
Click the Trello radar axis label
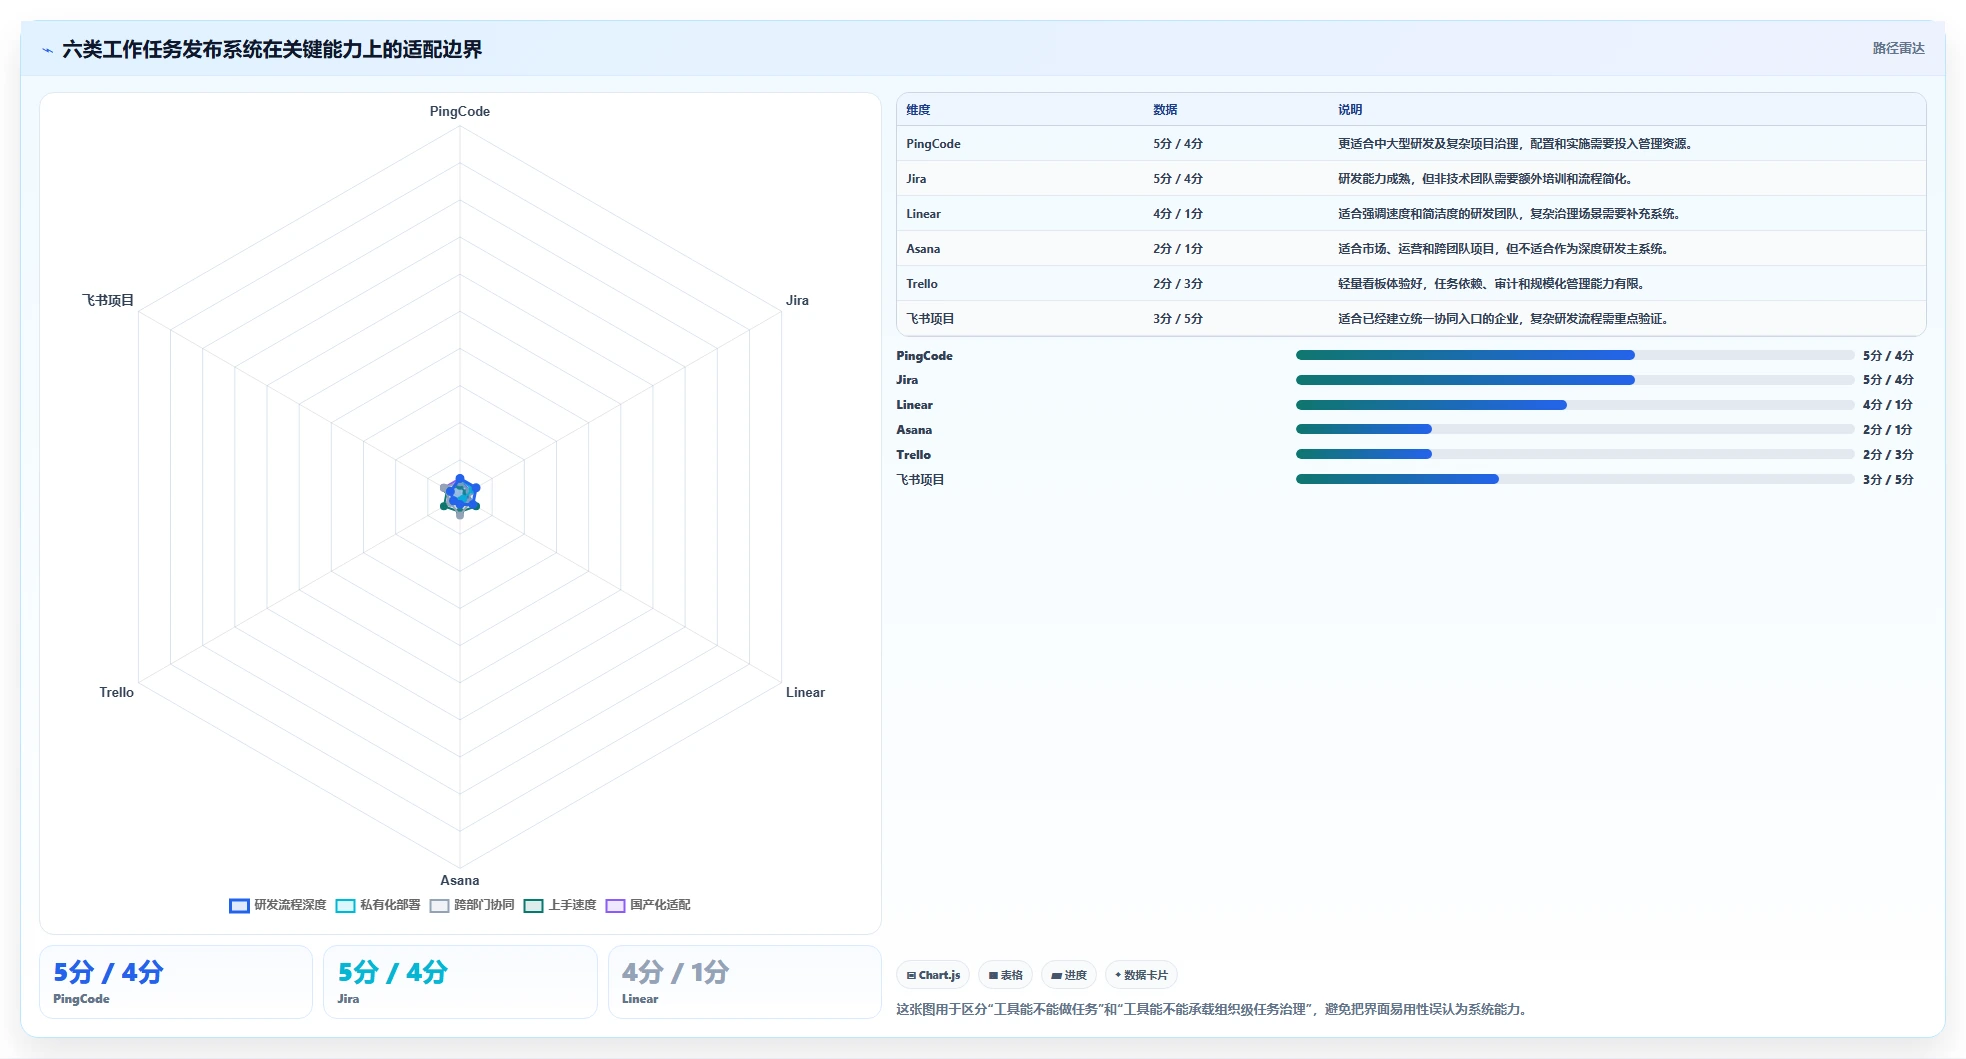[x=116, y=692]
